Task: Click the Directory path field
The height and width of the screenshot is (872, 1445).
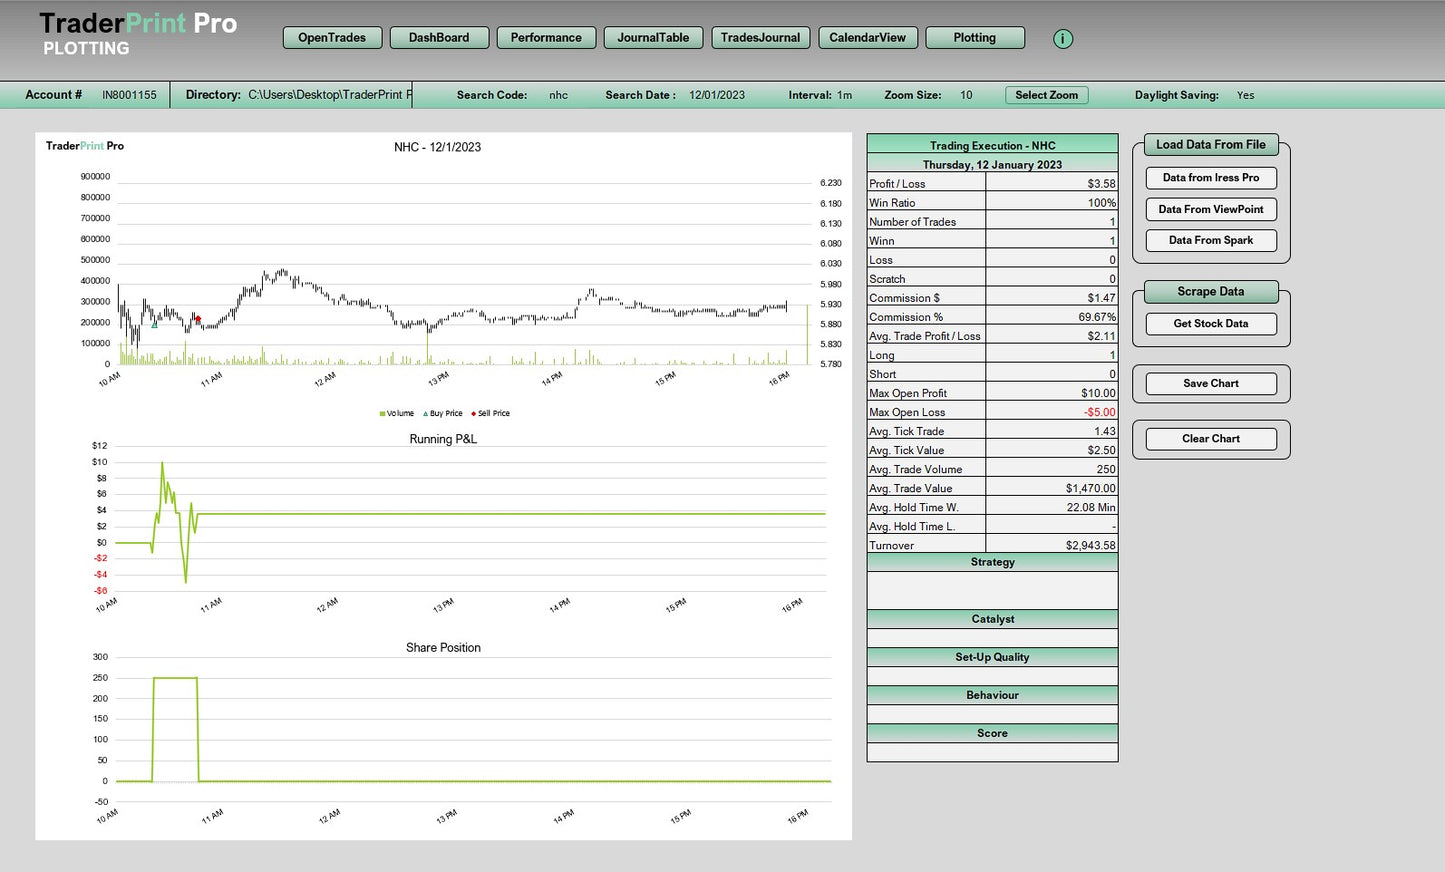Action: pyautogui.click(x=329, y=95)
